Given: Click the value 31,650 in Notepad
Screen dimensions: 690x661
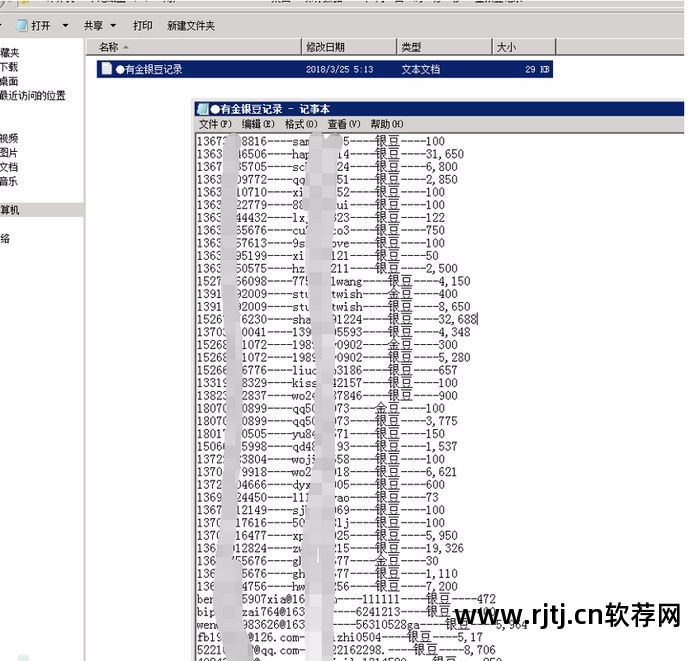Looking at the screenshot, I should [444, 154].
